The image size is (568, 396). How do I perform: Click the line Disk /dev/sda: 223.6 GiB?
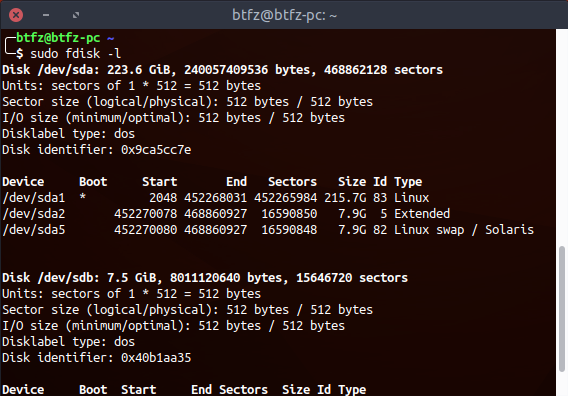[222, 70]
